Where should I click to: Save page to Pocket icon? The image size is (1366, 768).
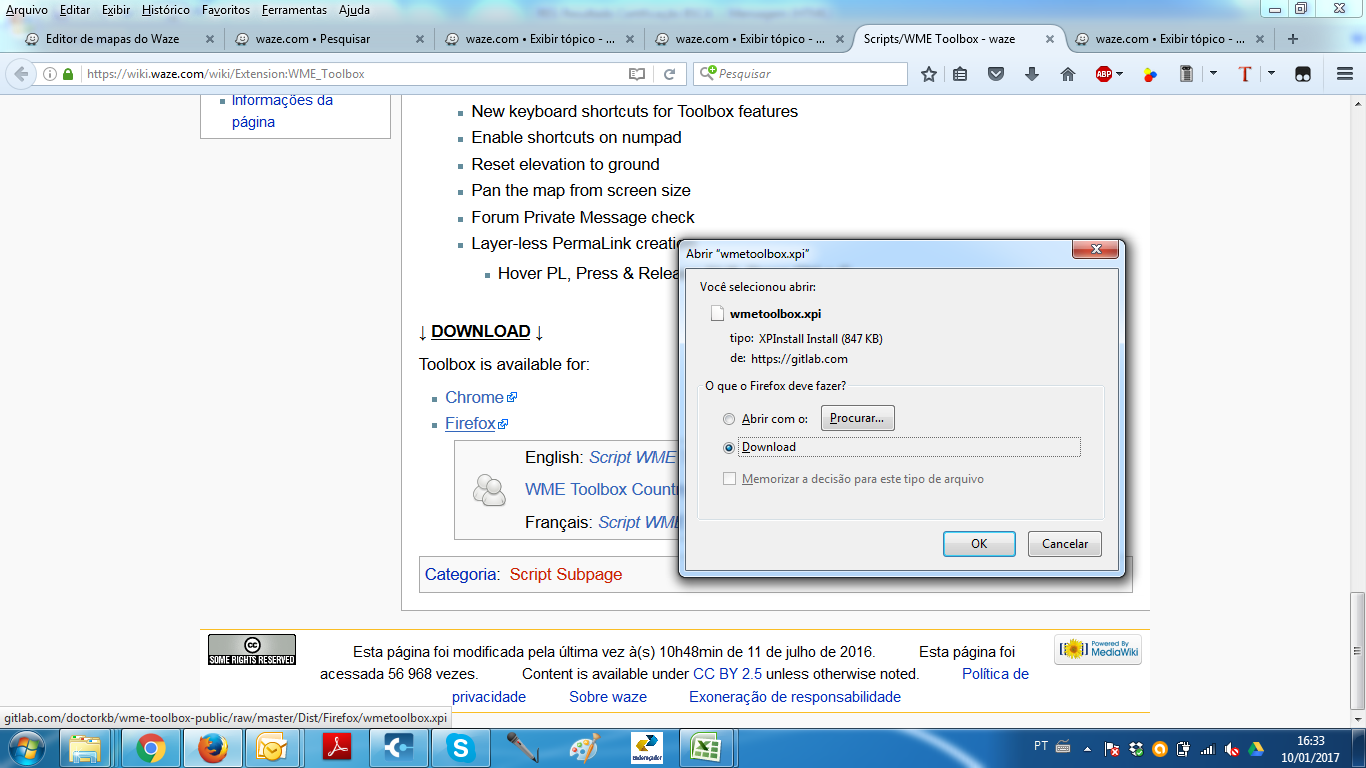click(x=996, y=74)
